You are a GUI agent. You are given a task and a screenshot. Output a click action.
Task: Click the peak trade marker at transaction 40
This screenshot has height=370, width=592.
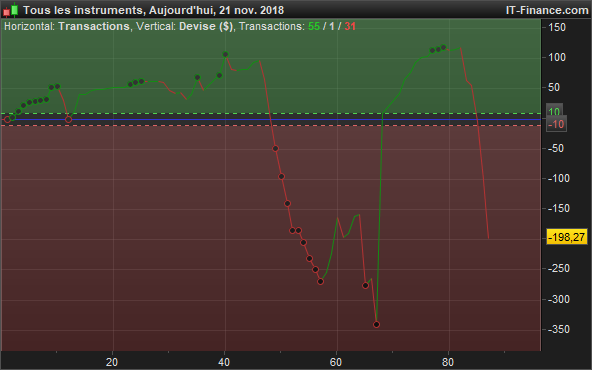tap(225, 54)
